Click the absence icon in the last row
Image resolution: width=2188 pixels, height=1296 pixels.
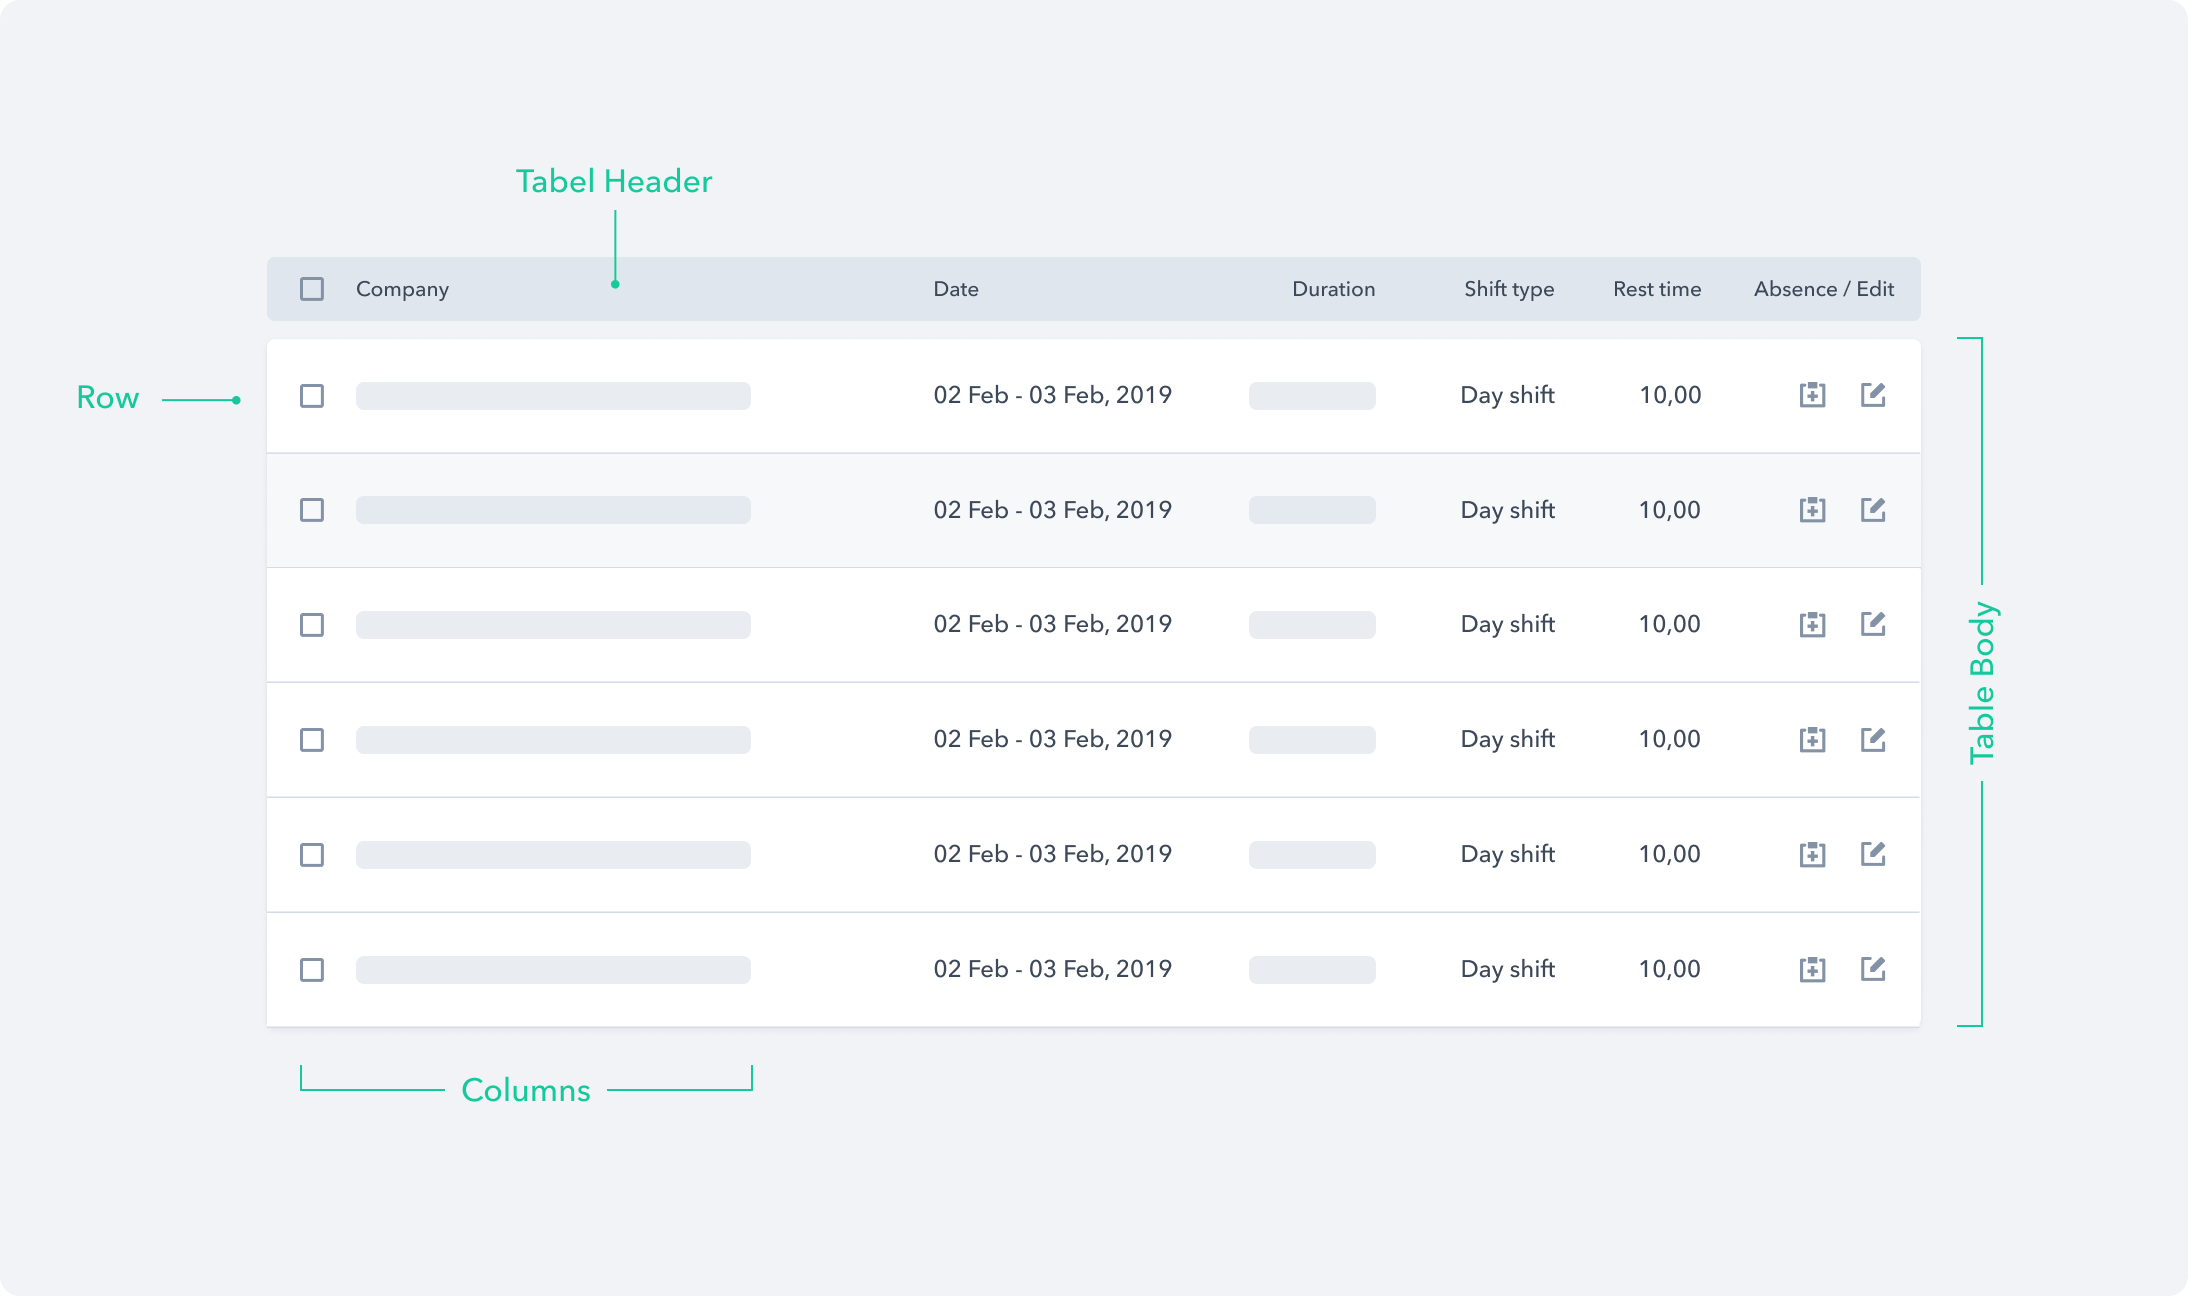coord(1812,968)
